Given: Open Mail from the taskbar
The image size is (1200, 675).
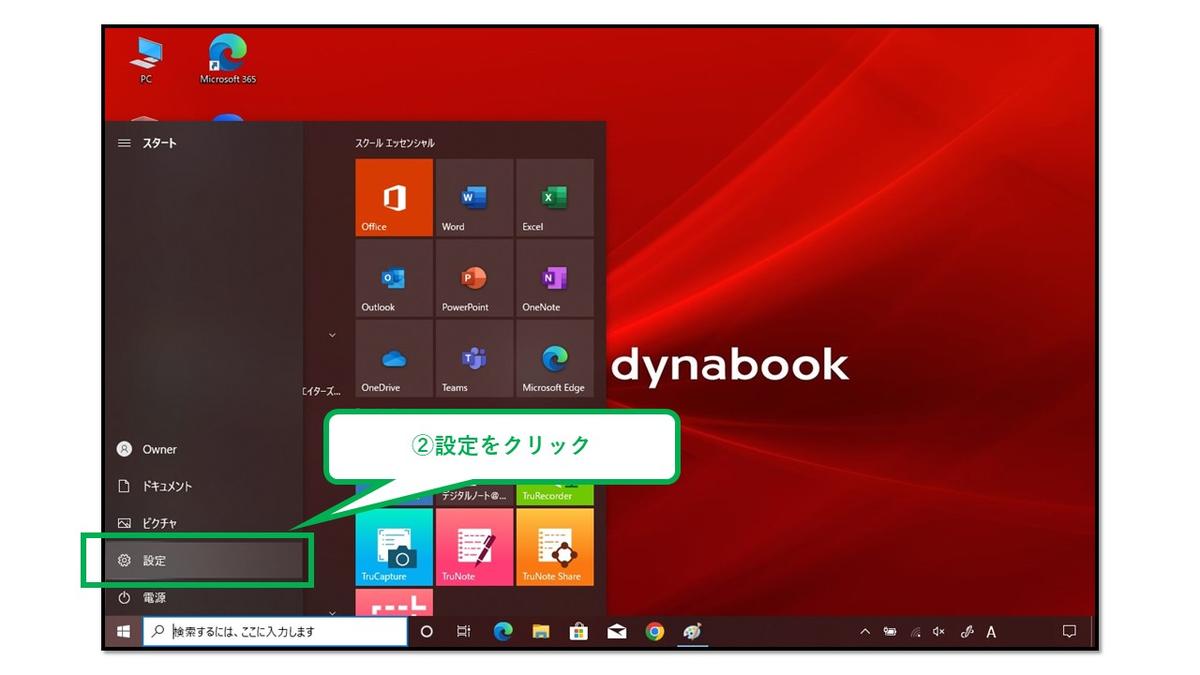Looking at the screenshot, I should 617,632.
